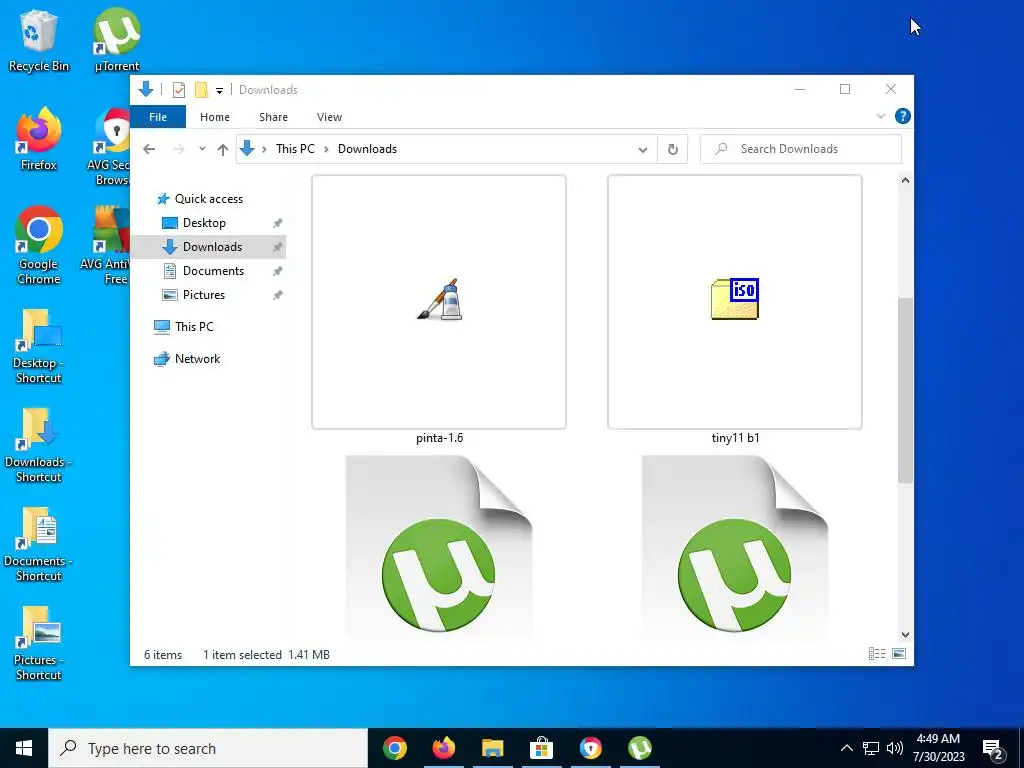Open Chrome from the taskbar
The width and height of the screenshot is (1024, 768).
[x=395, y=748]
